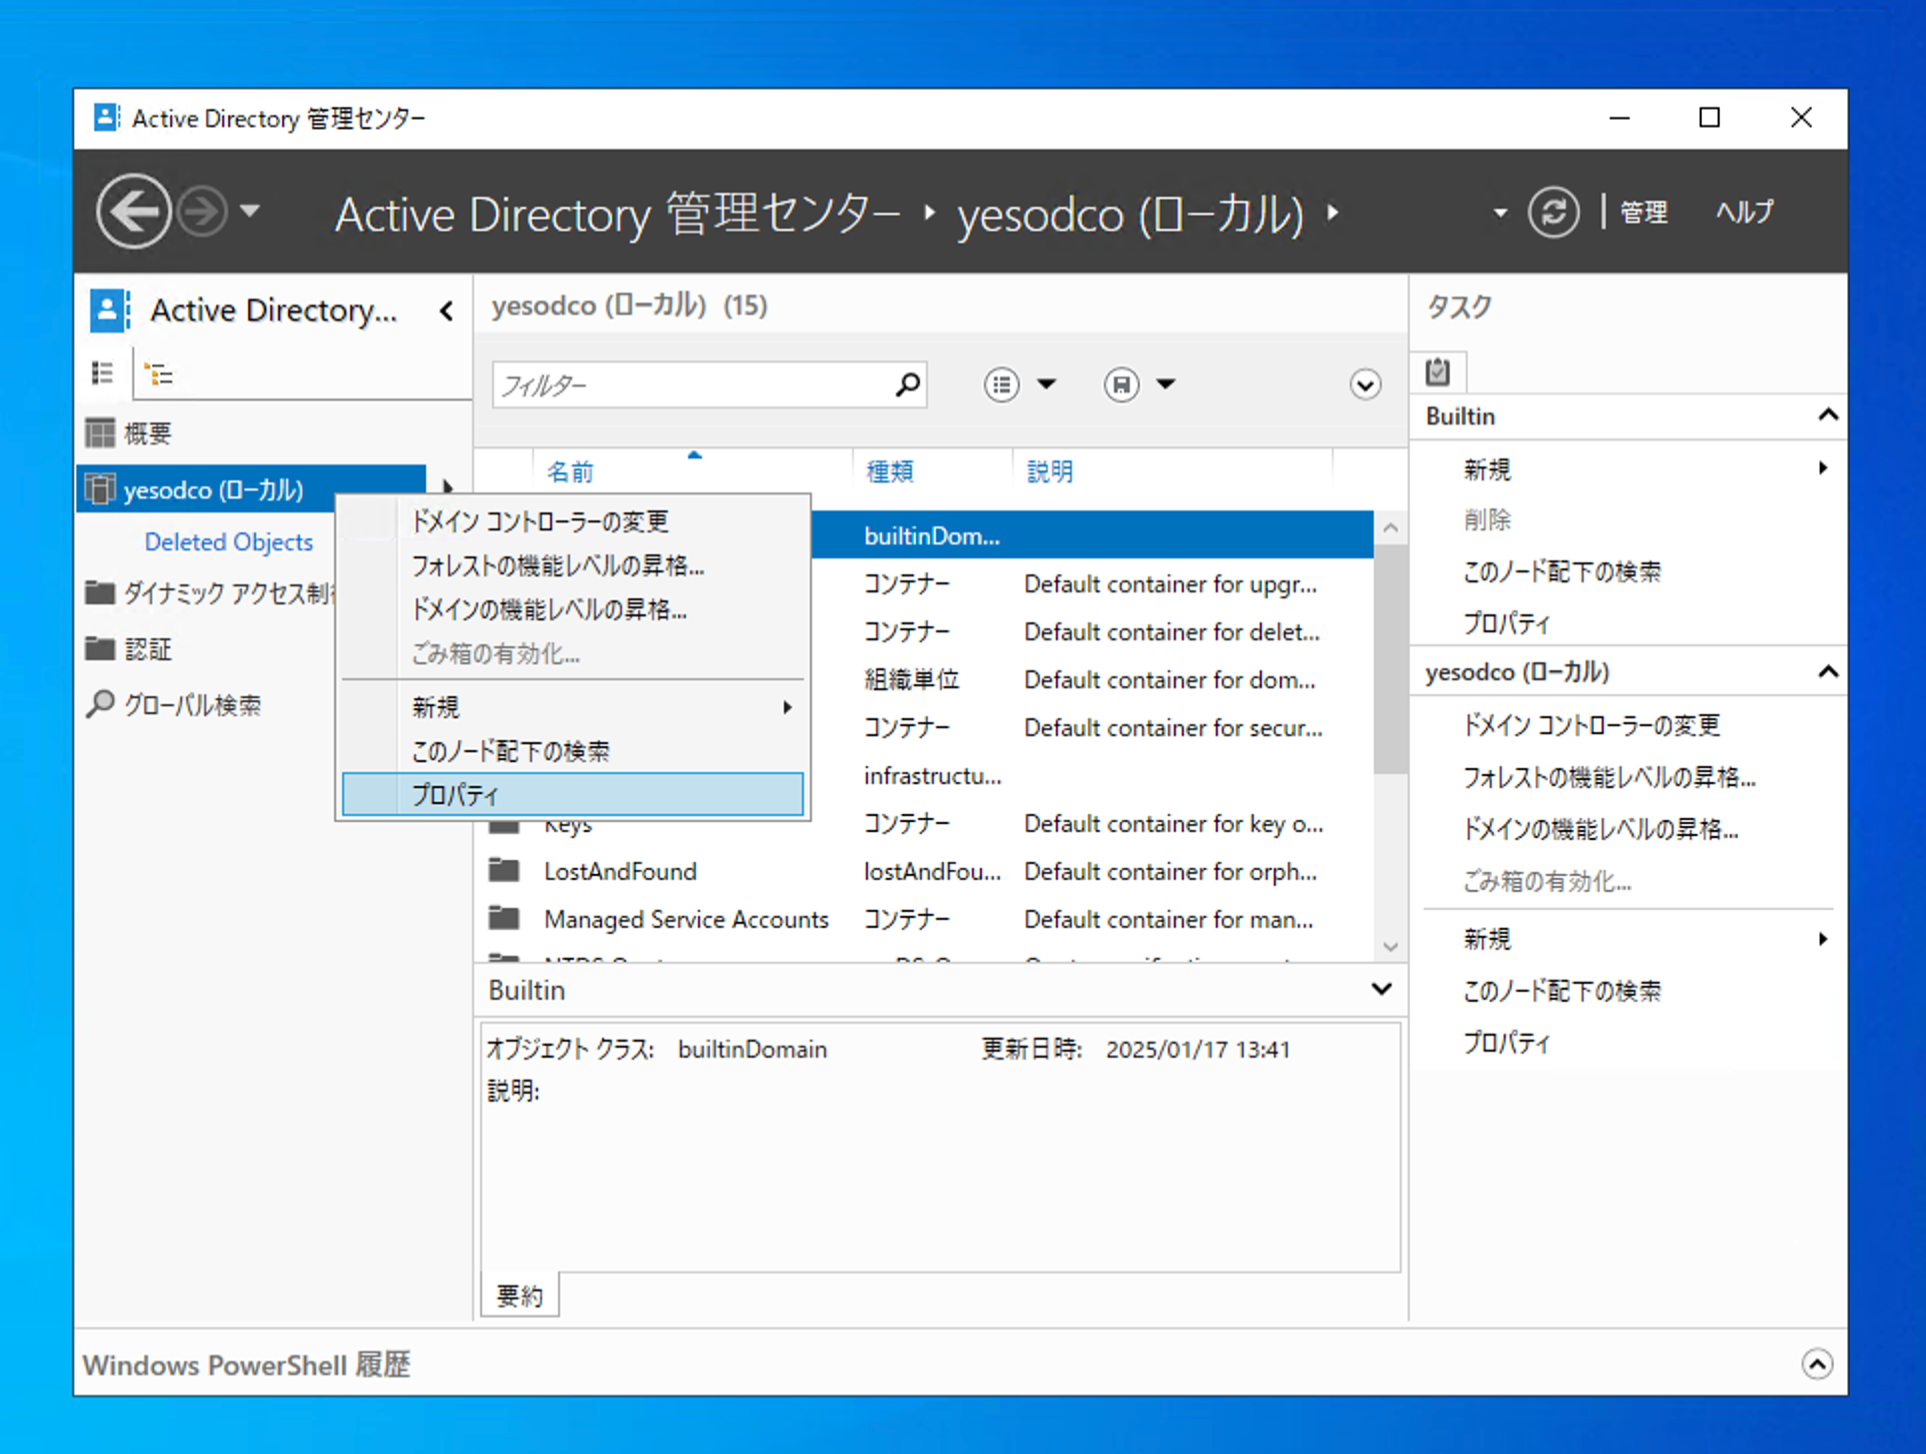
Task: Go back with the navigation back arrow
Action: (x=133, y=211)
